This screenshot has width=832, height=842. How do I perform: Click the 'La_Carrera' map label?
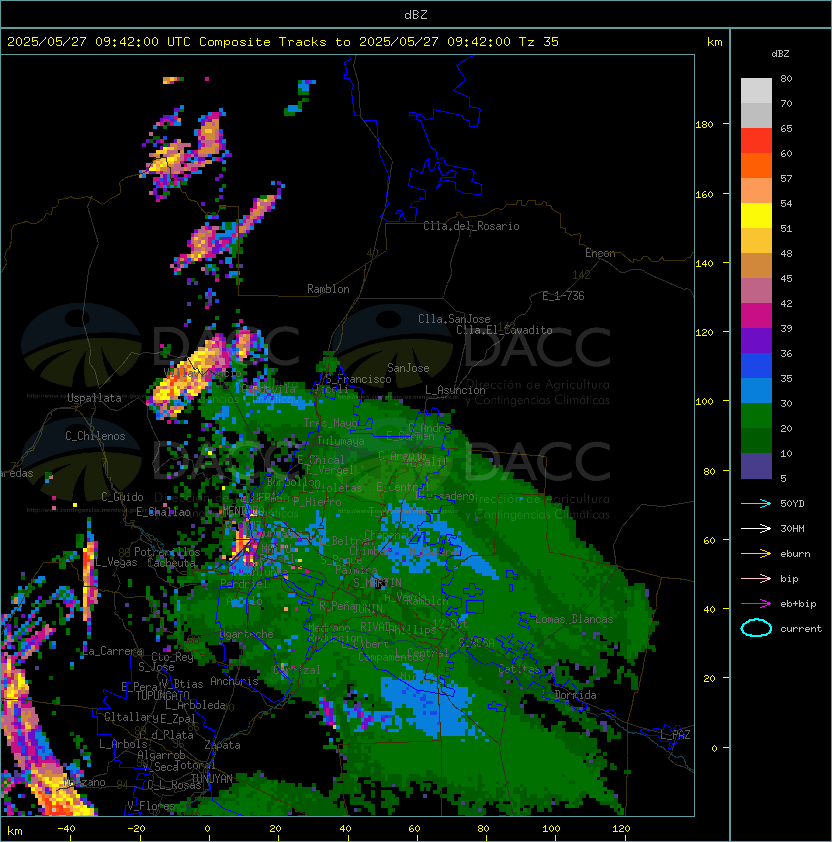[113, 651]
